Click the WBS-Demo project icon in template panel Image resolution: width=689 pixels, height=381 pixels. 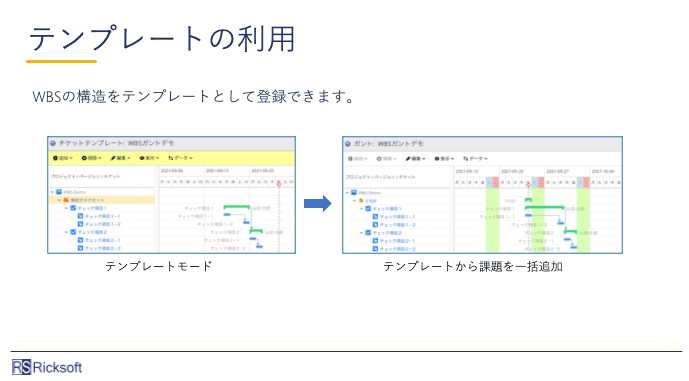(59, 192)
